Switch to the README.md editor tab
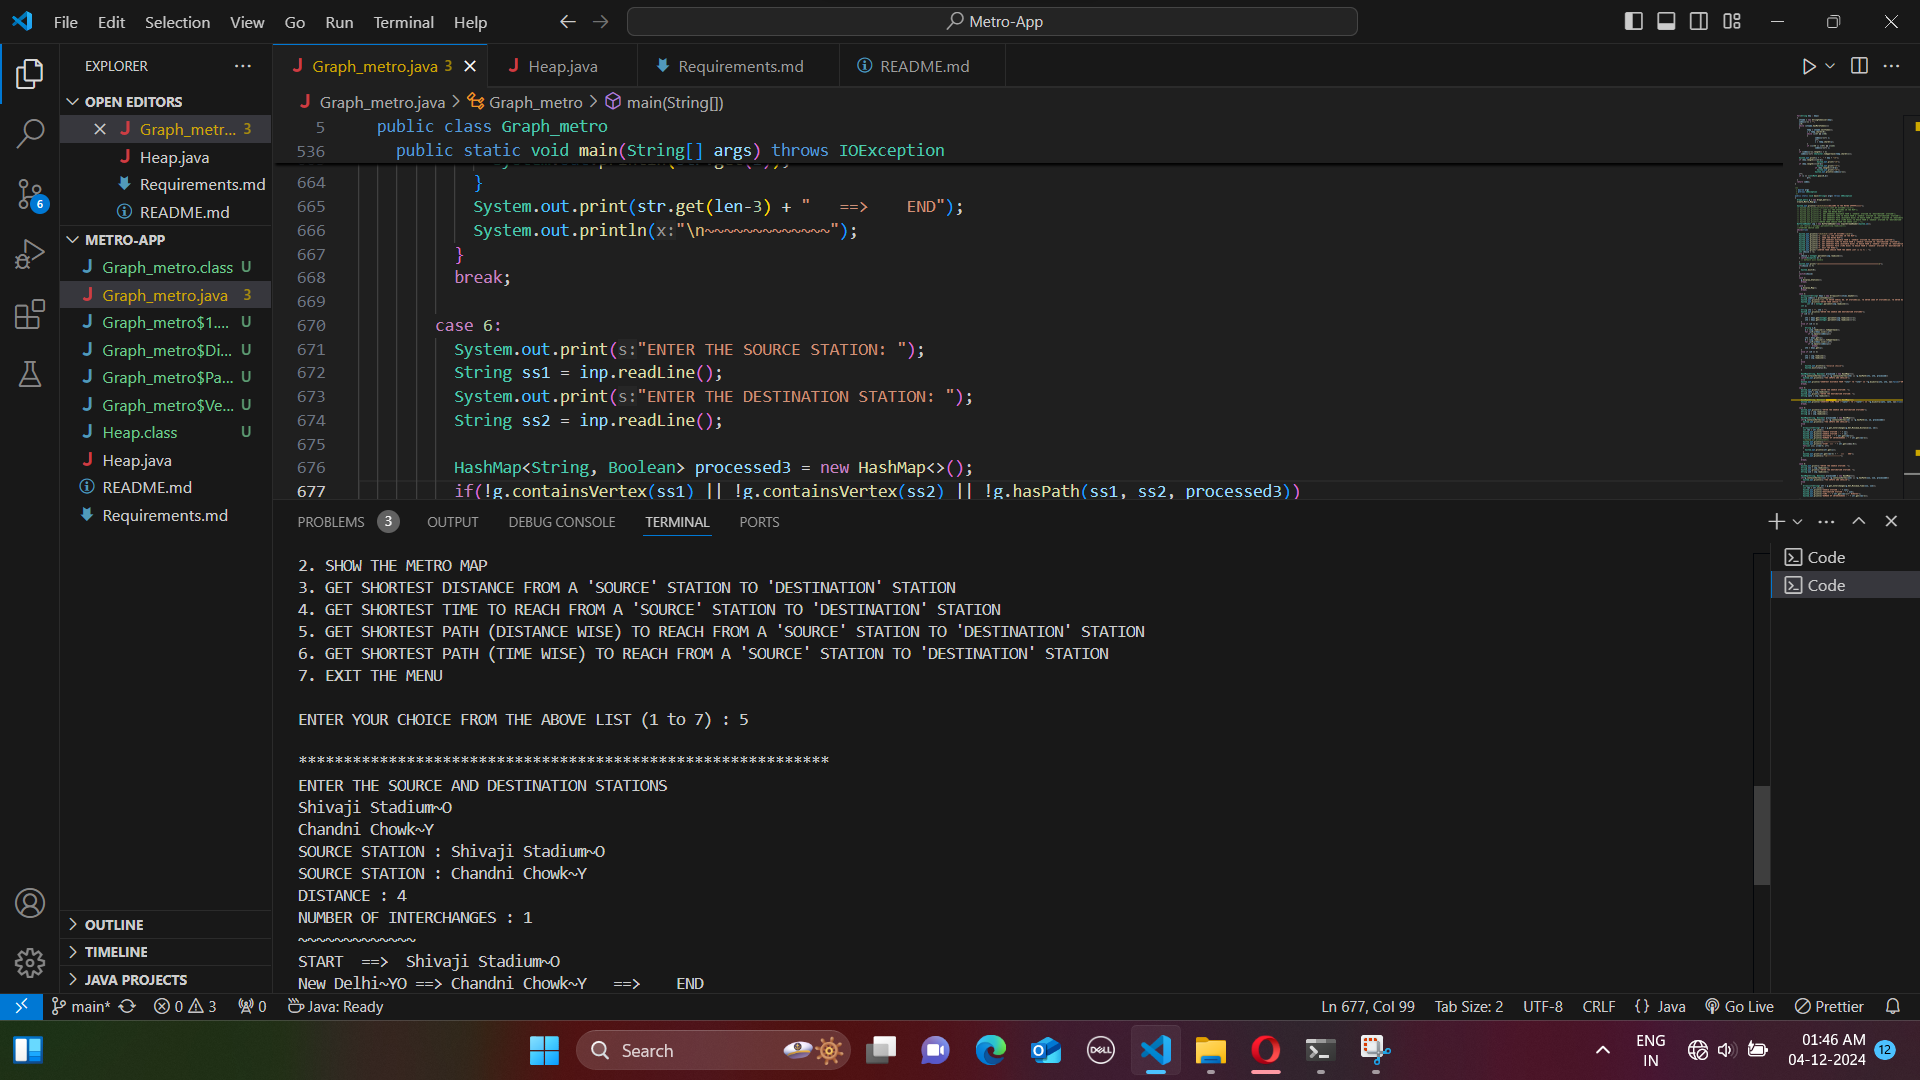 click(924, 66)
